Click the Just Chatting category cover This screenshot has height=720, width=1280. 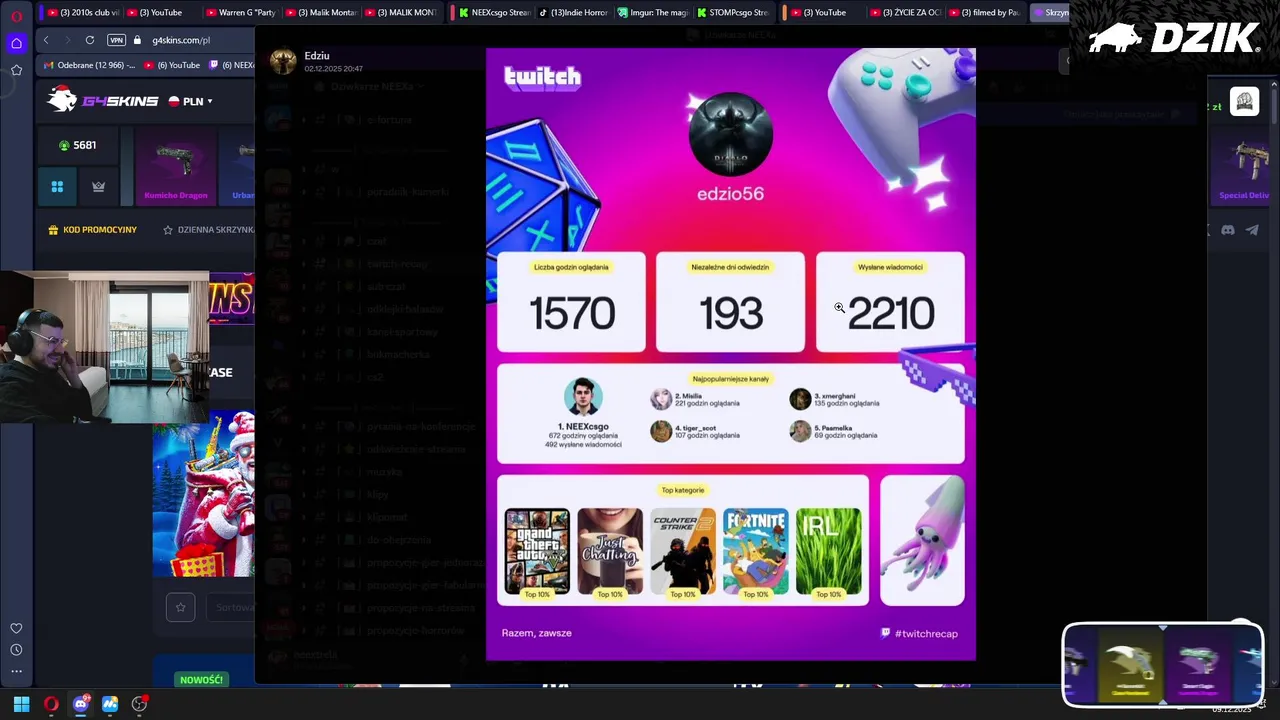[610, 550]
